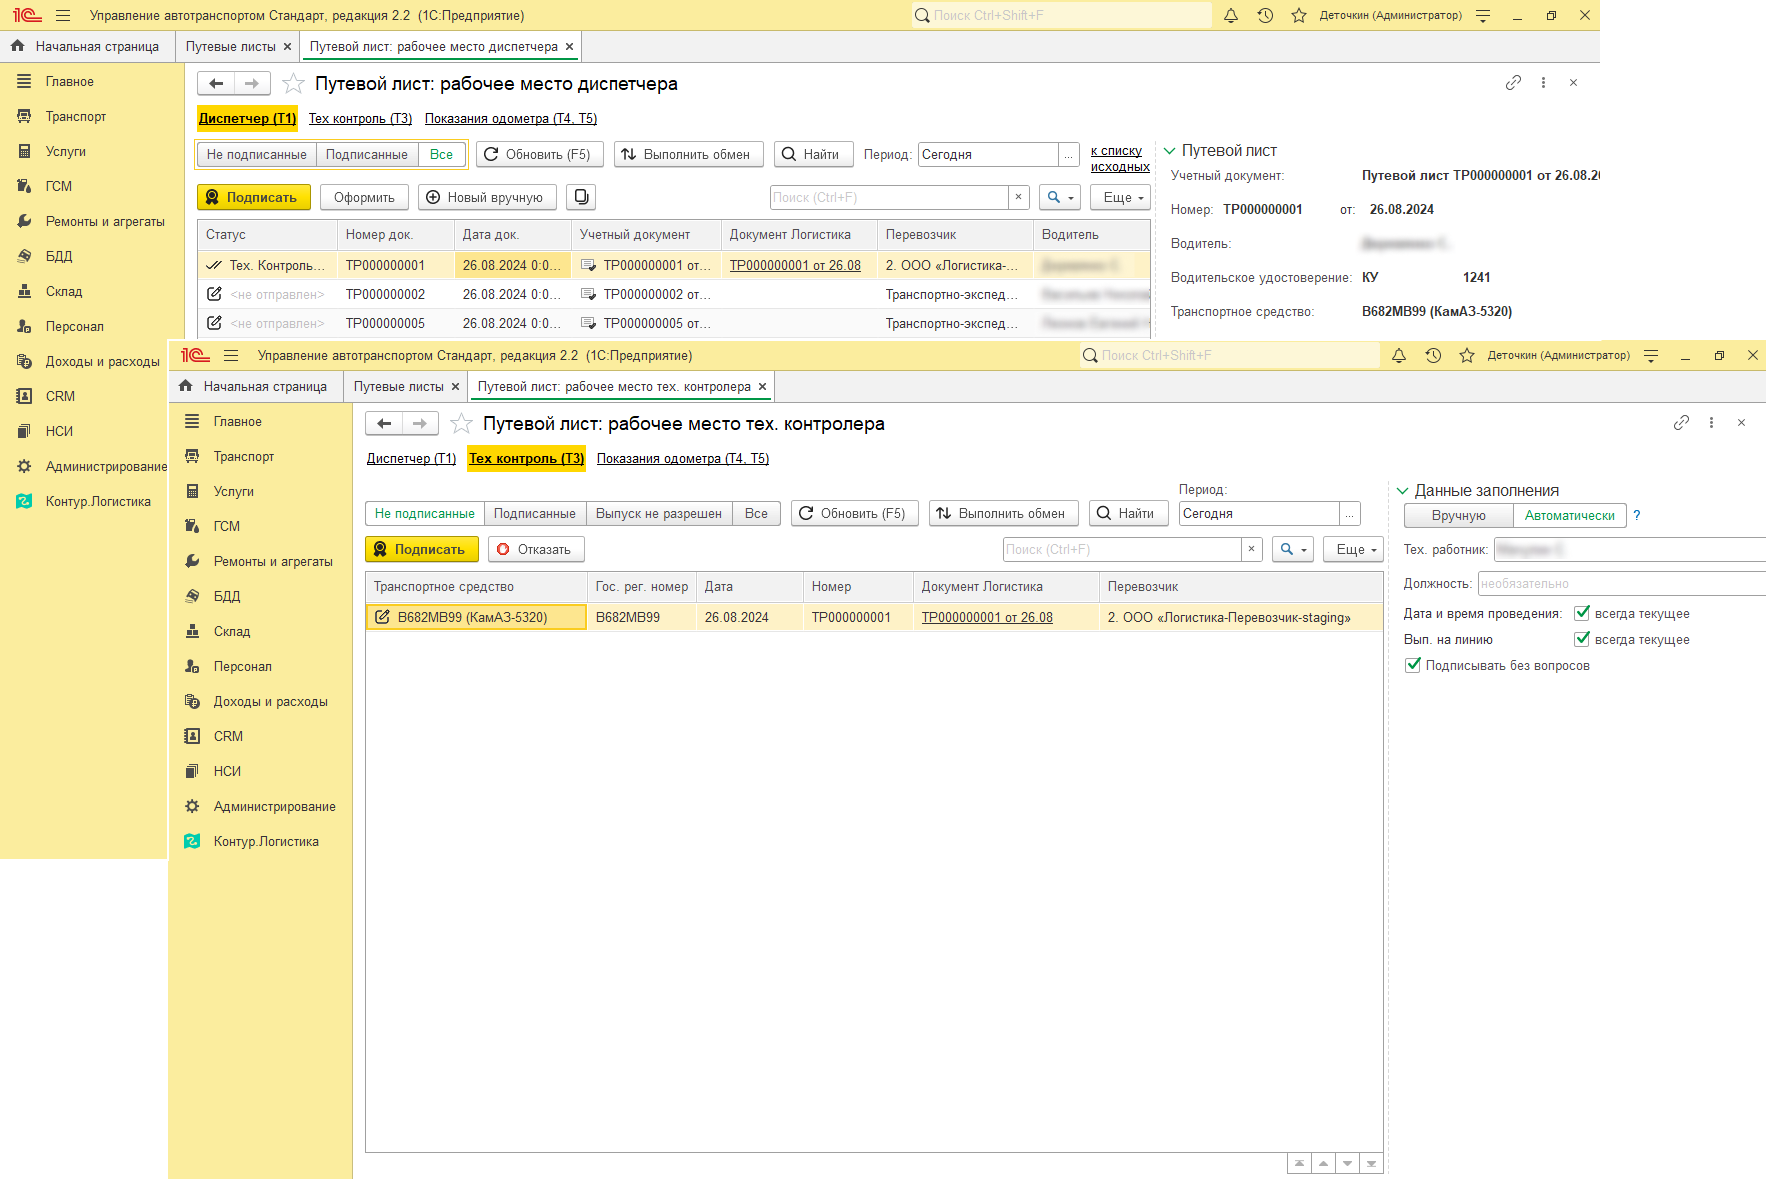Screen dimensions: 1766x1179
Task: Open search options dropdown in dispatcher
Action: point(1060,198)
